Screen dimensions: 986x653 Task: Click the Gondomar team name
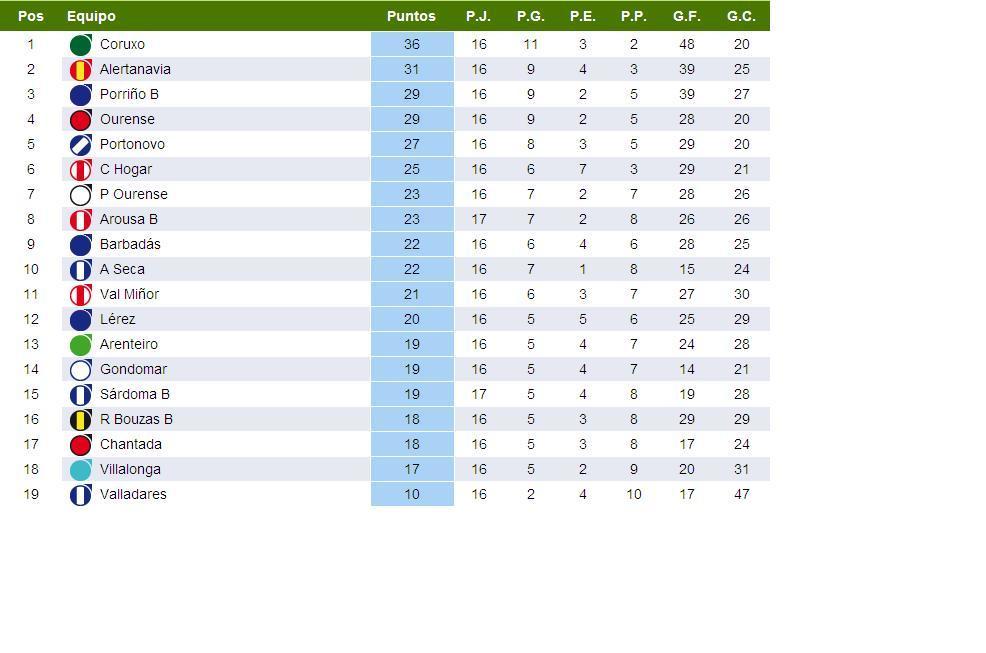click(133, 369)
